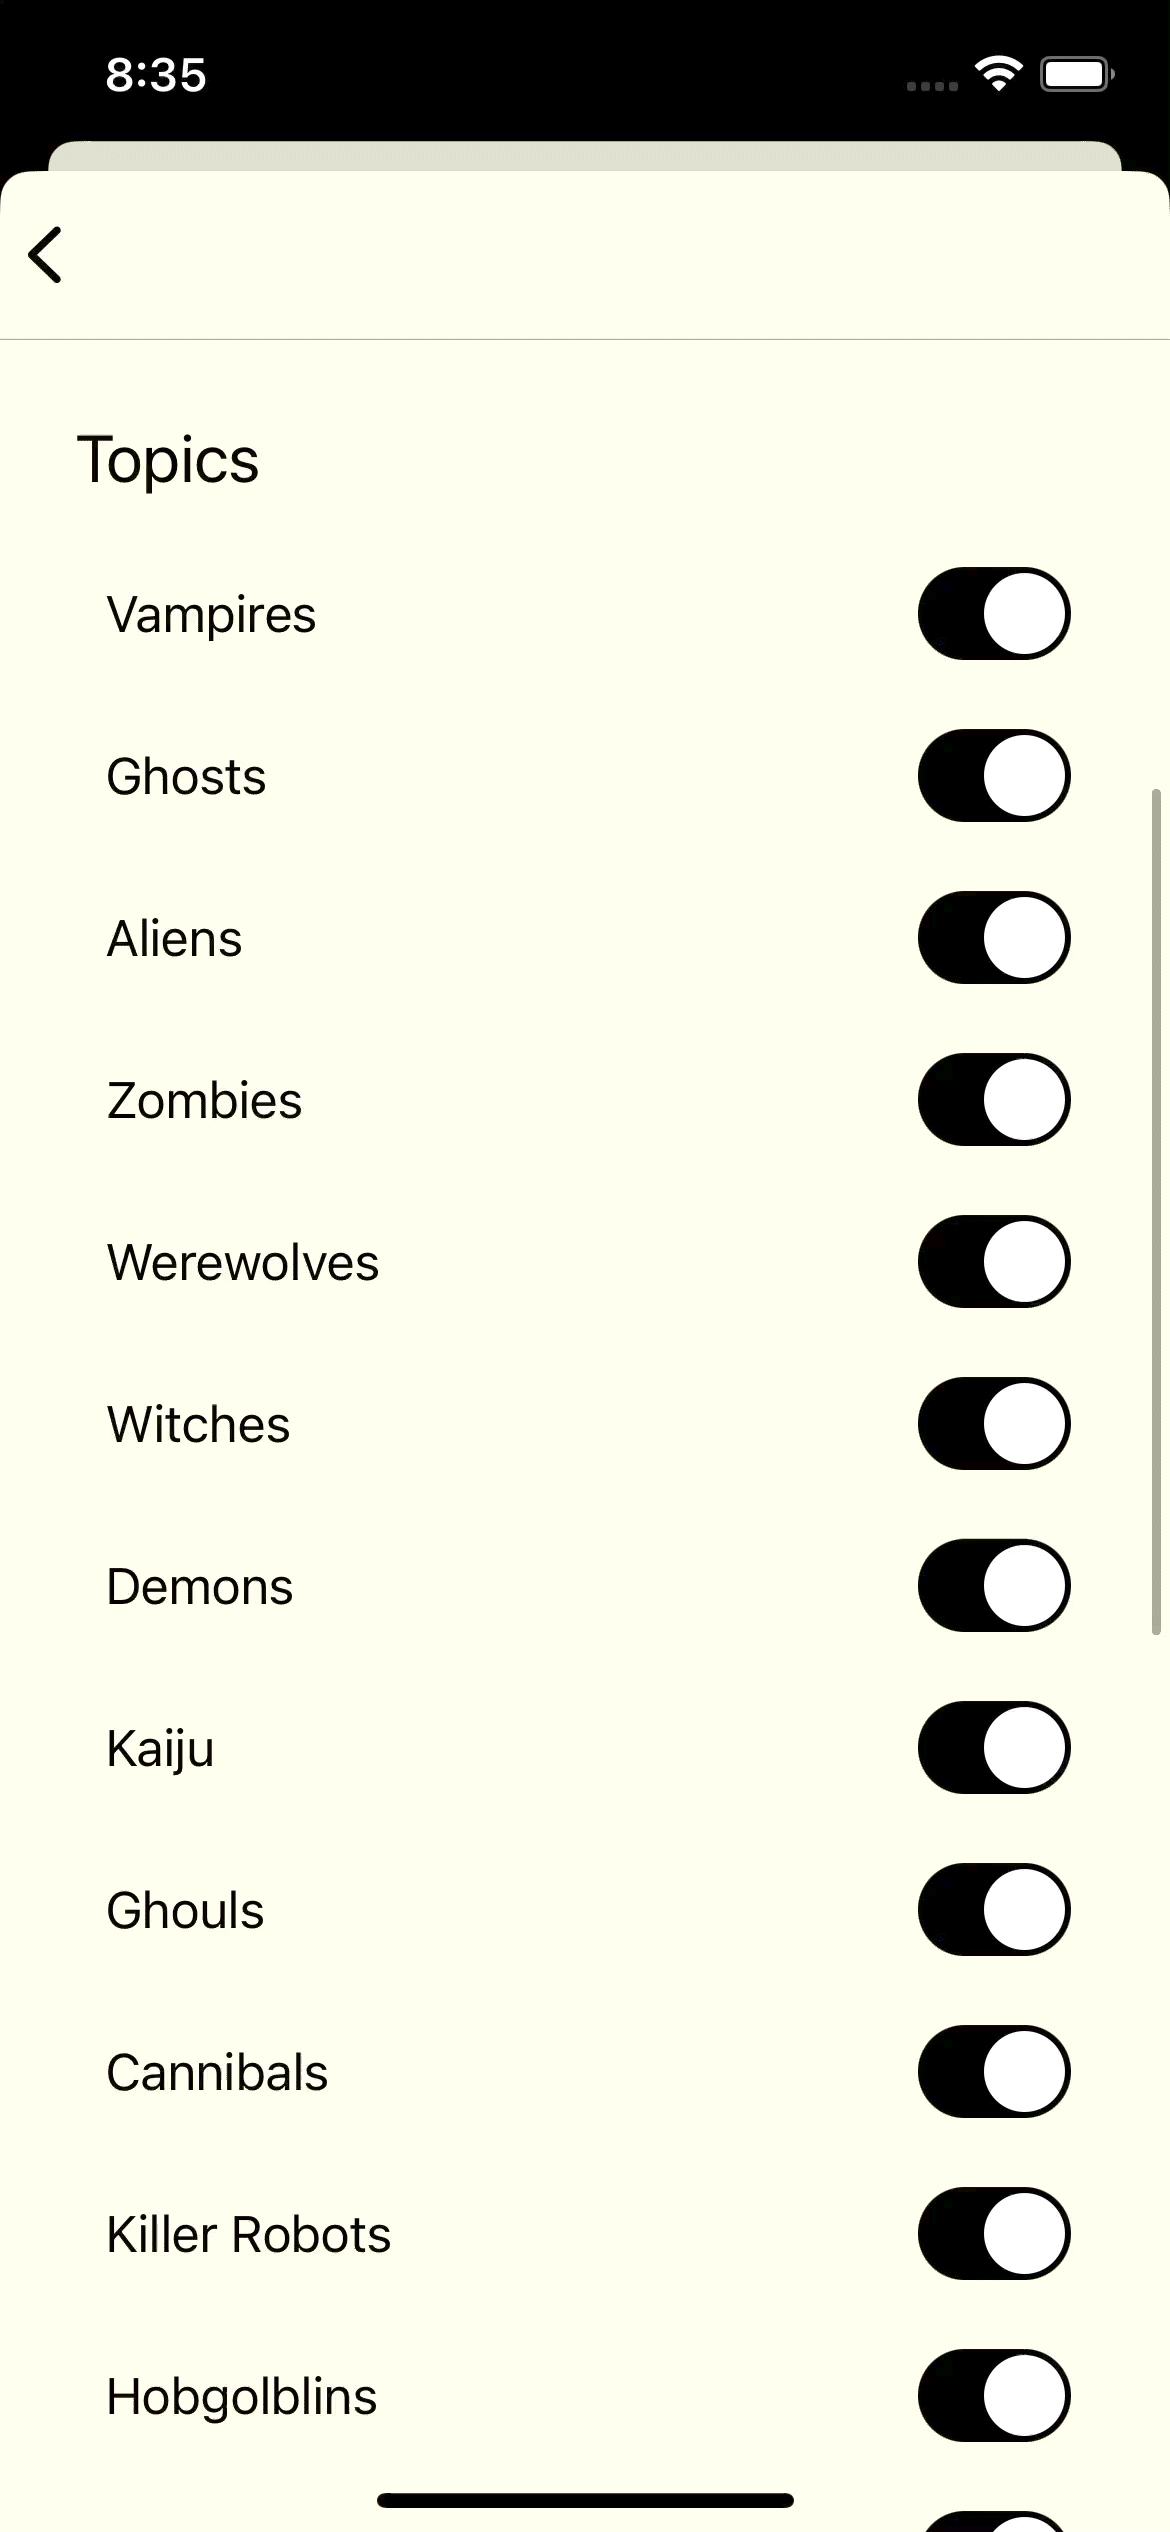Tap the back chevron arrow
Screen dimensions: 1170x2532
click(x=46, y=255)
